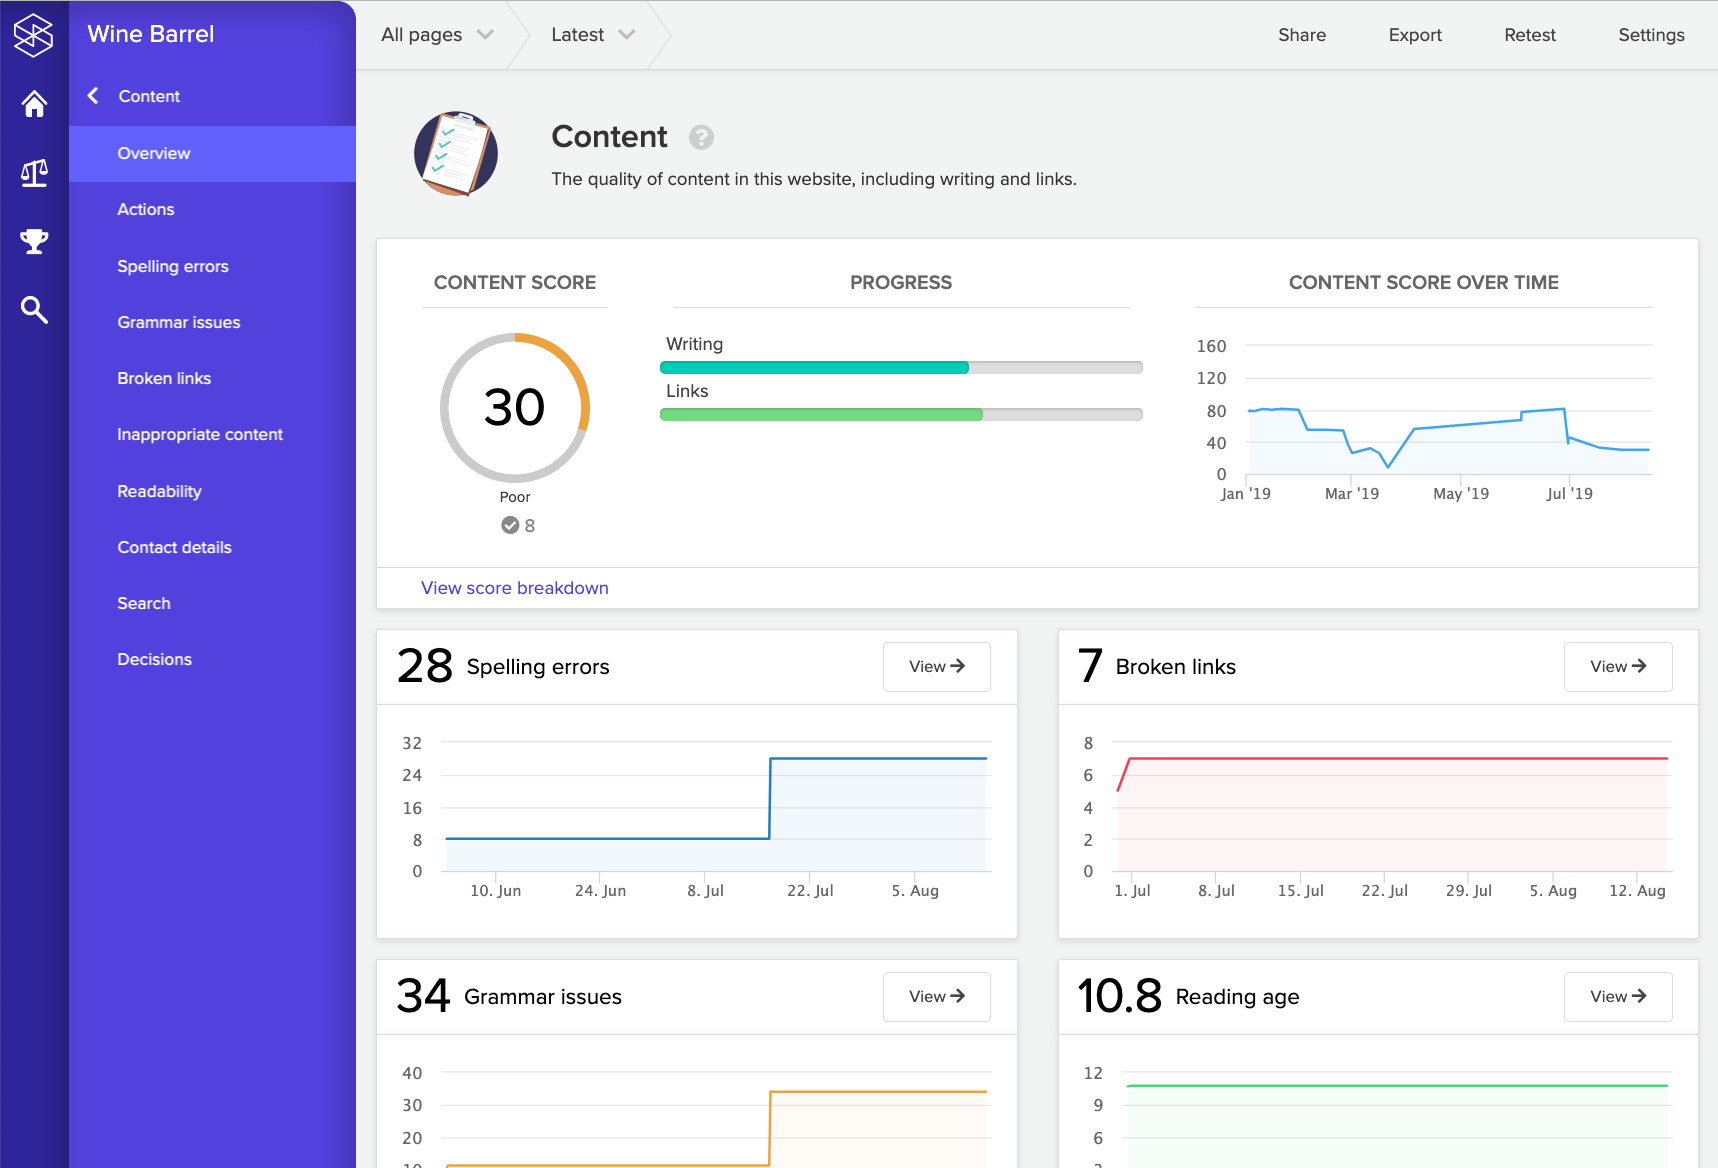Click the clipboard Content section illustration

coord(456,153)
